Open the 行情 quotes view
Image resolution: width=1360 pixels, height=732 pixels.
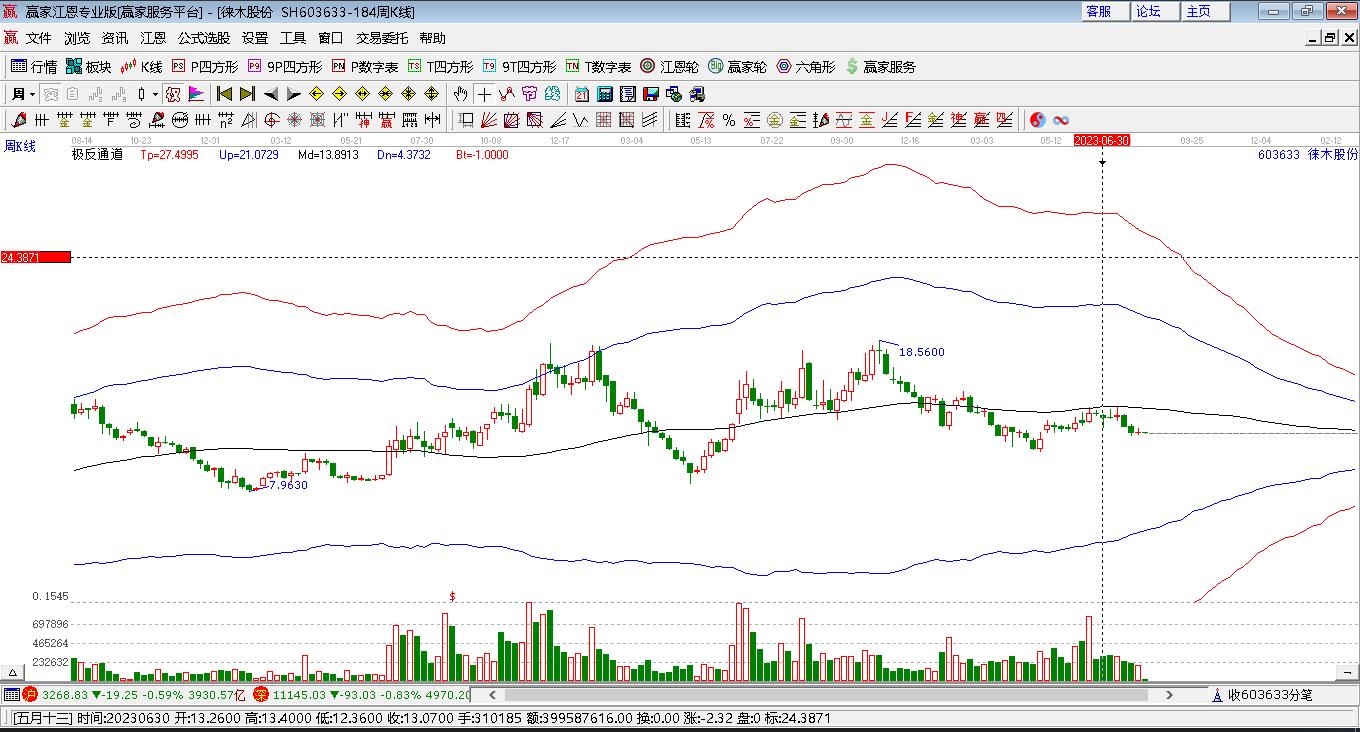pyautogui.click(x=34, y=67)
